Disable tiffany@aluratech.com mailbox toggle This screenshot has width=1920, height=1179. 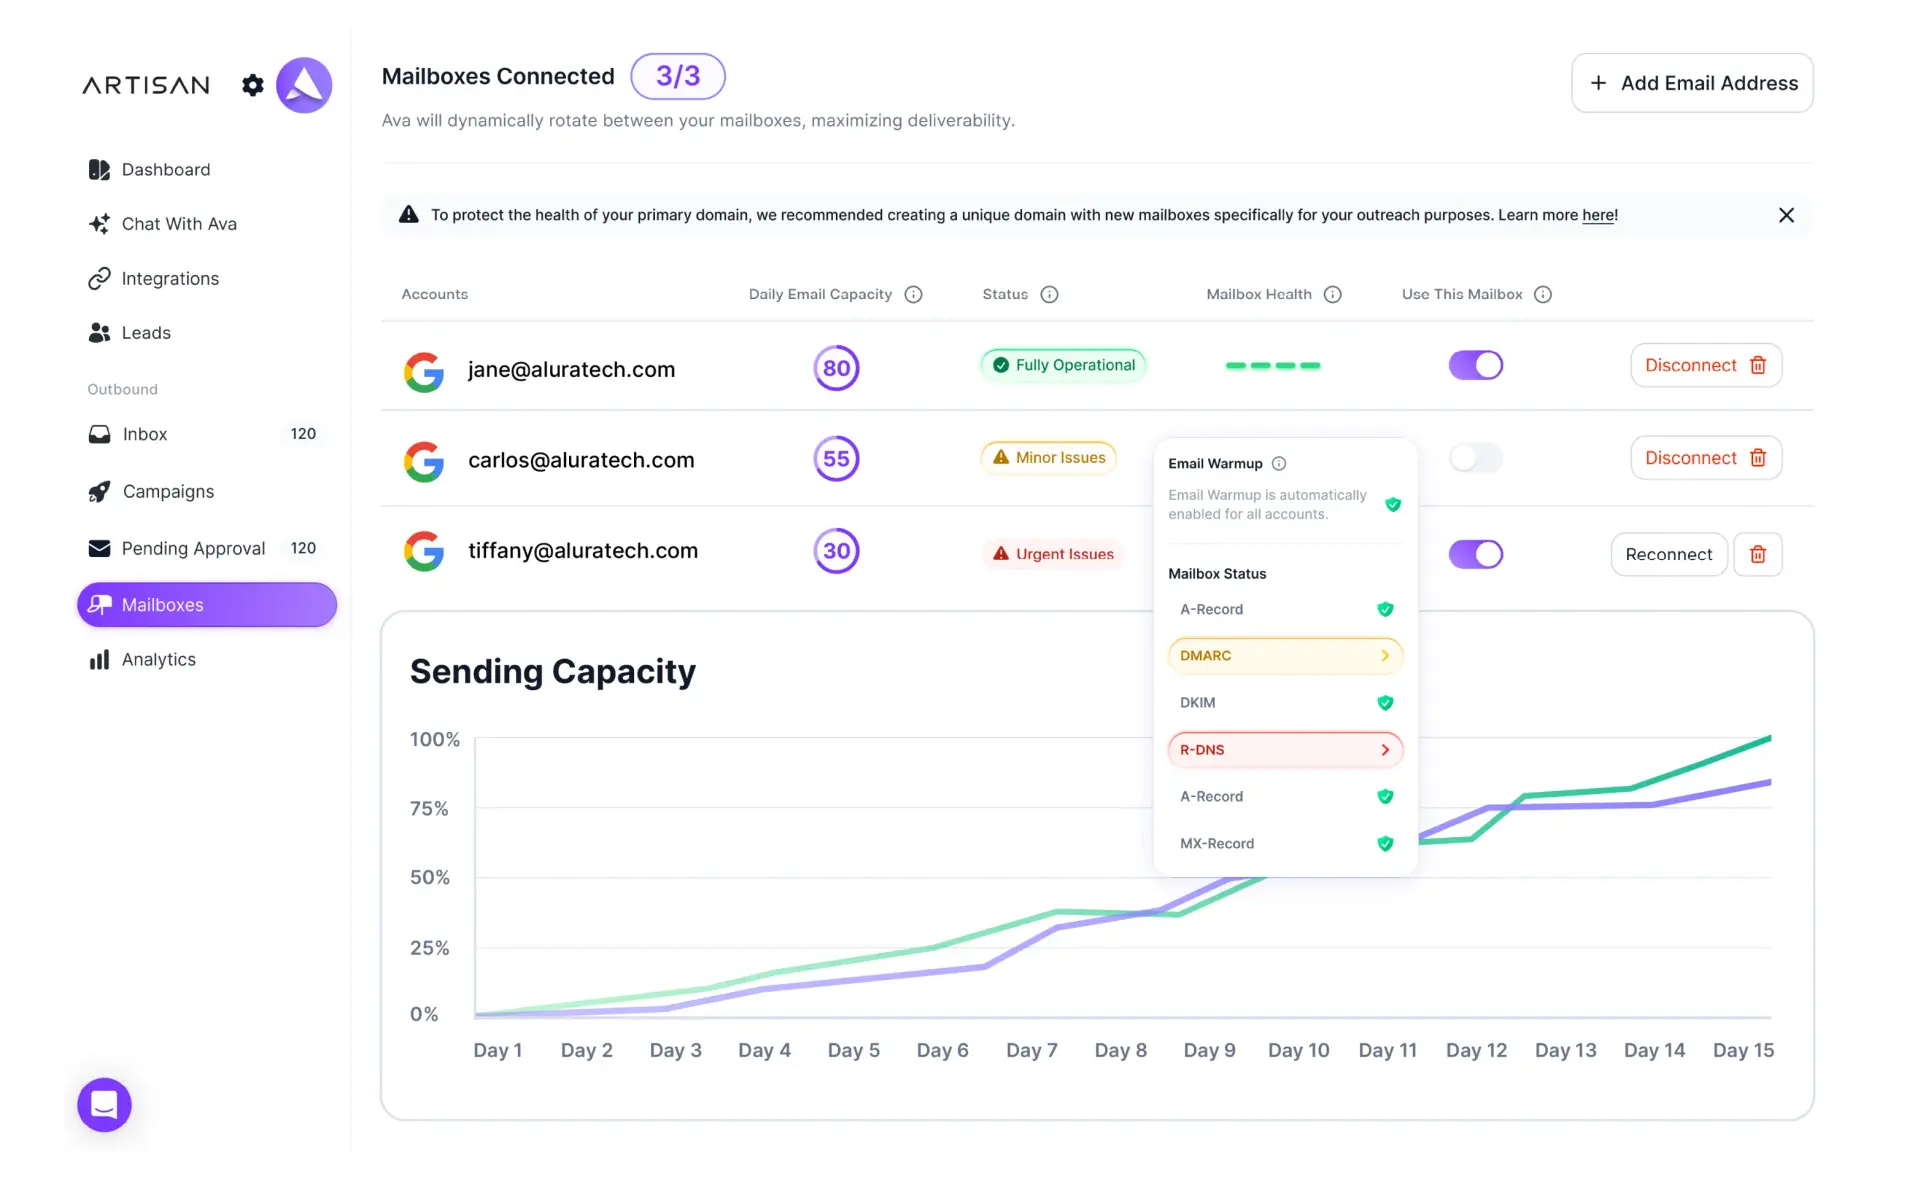(1475, 554)
